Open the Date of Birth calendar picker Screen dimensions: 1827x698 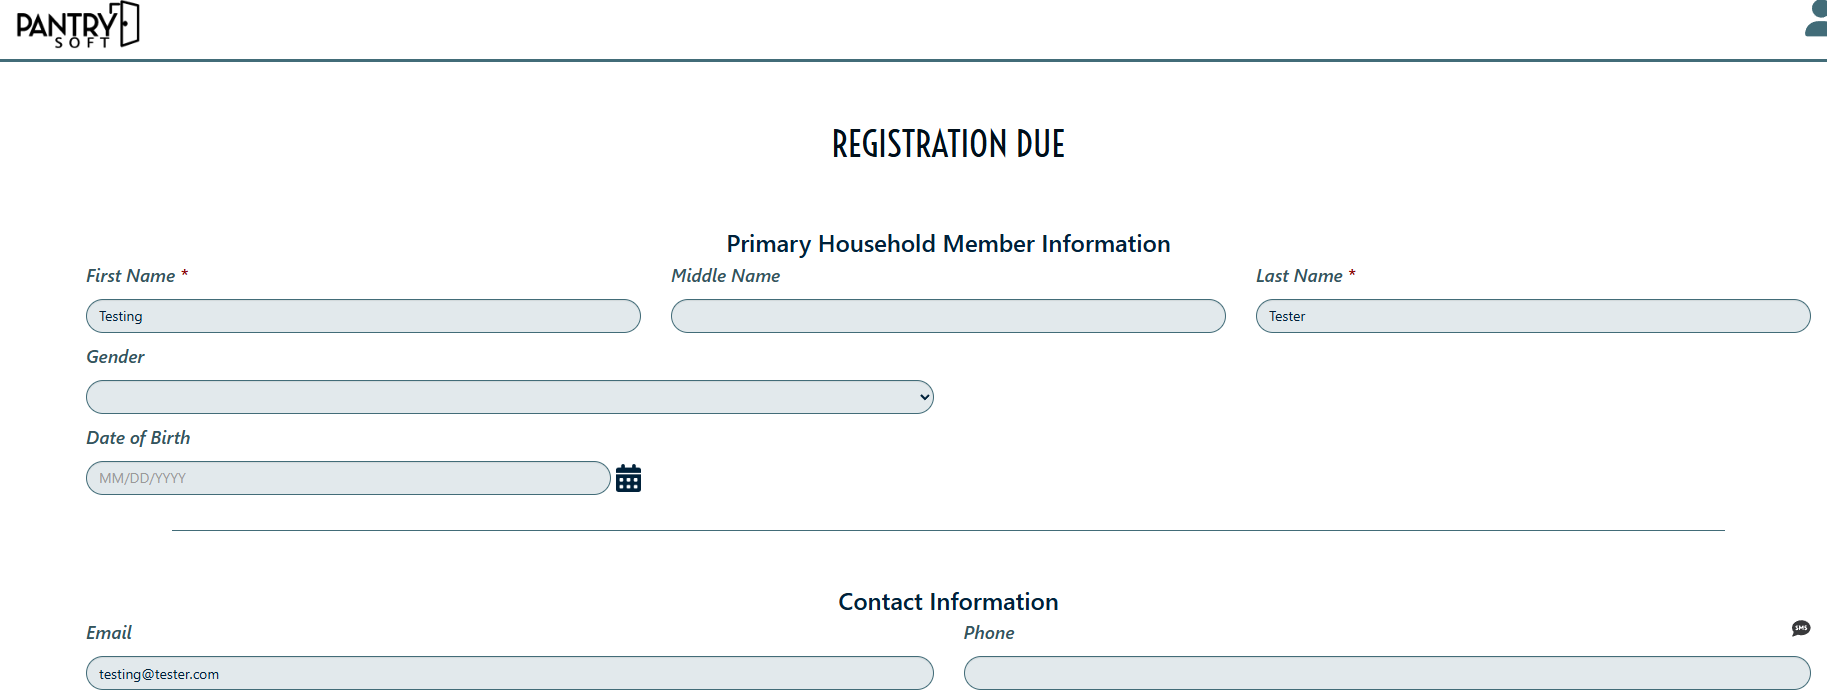pos(628,479)
